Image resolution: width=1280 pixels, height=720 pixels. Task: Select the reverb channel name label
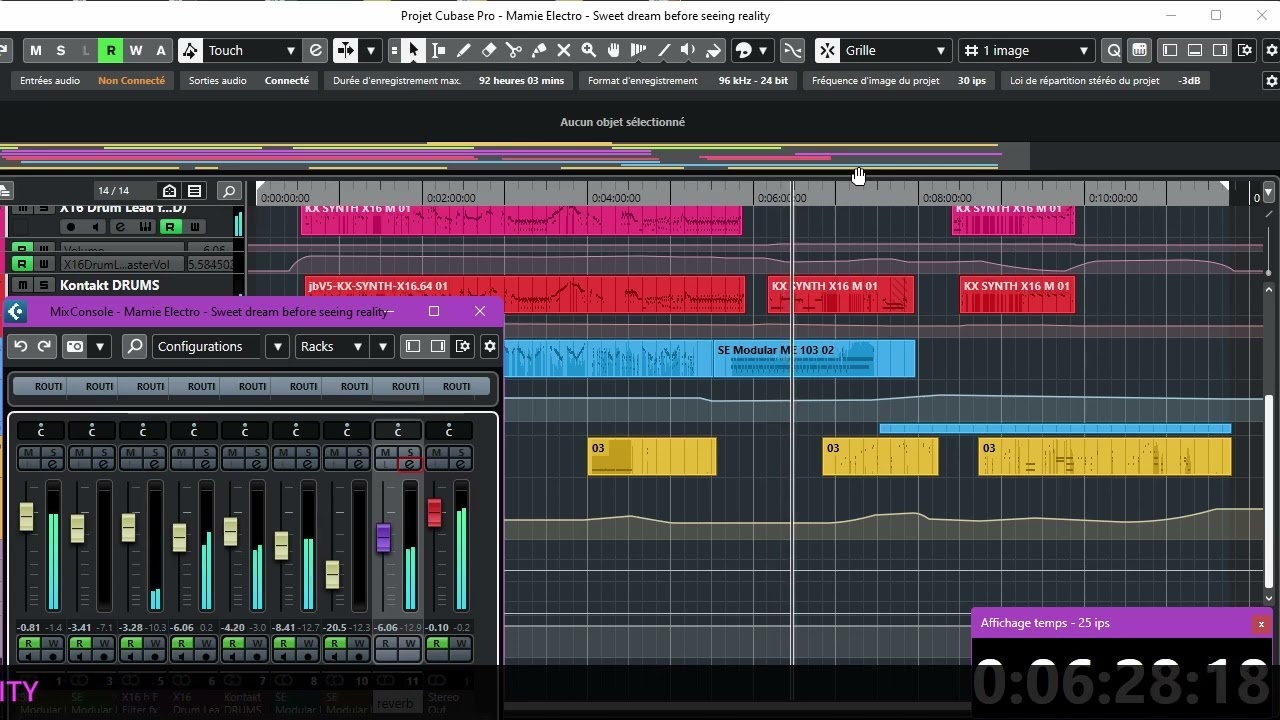click(397, 702)
